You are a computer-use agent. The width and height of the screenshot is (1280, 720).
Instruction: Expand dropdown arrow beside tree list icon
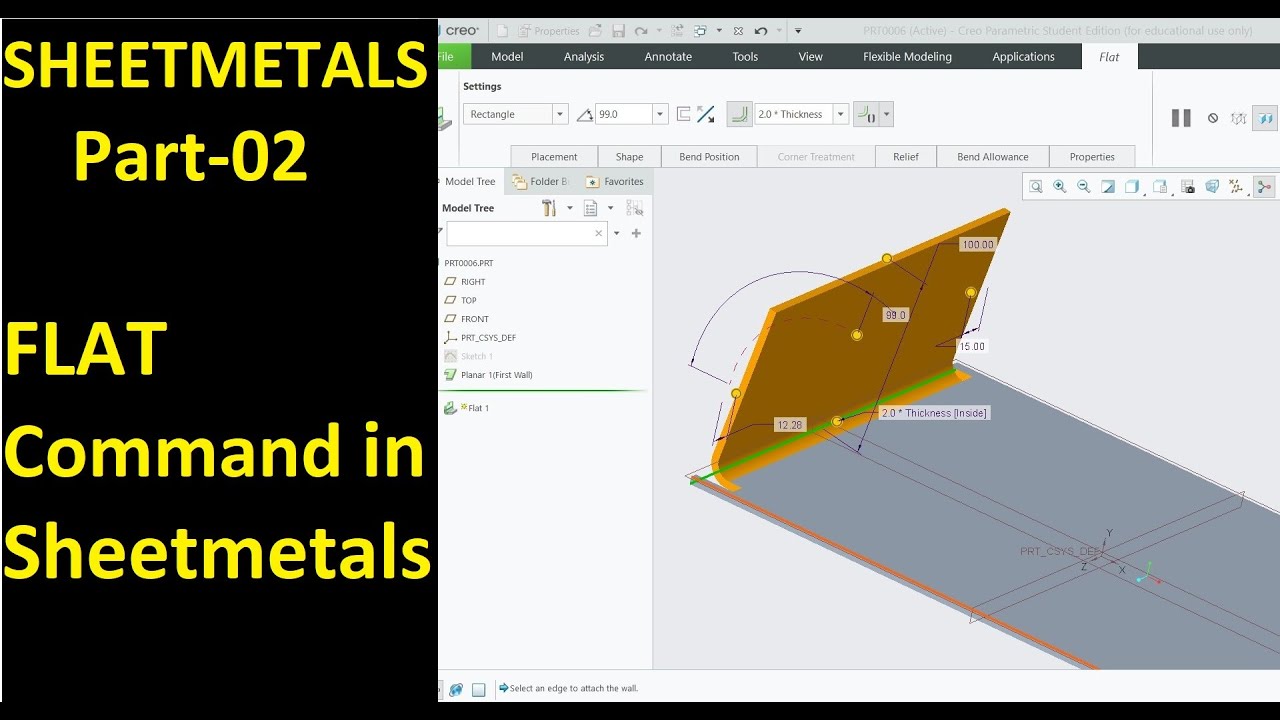[x=610, y=208]
